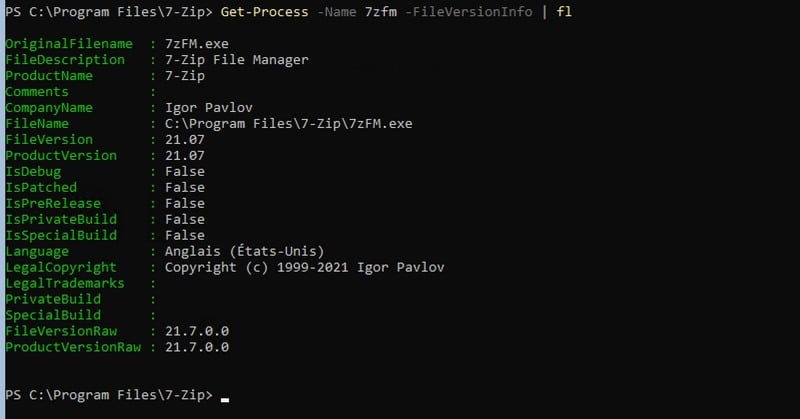Select the OriginalFilename property label
800x419 pixels.
click(69, 44)
